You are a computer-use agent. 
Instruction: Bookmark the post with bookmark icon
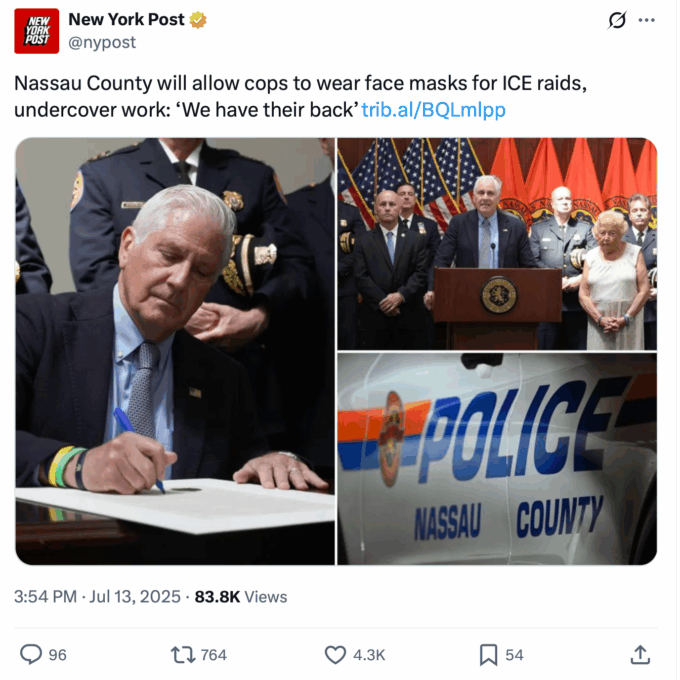click(x=488, y=655)
